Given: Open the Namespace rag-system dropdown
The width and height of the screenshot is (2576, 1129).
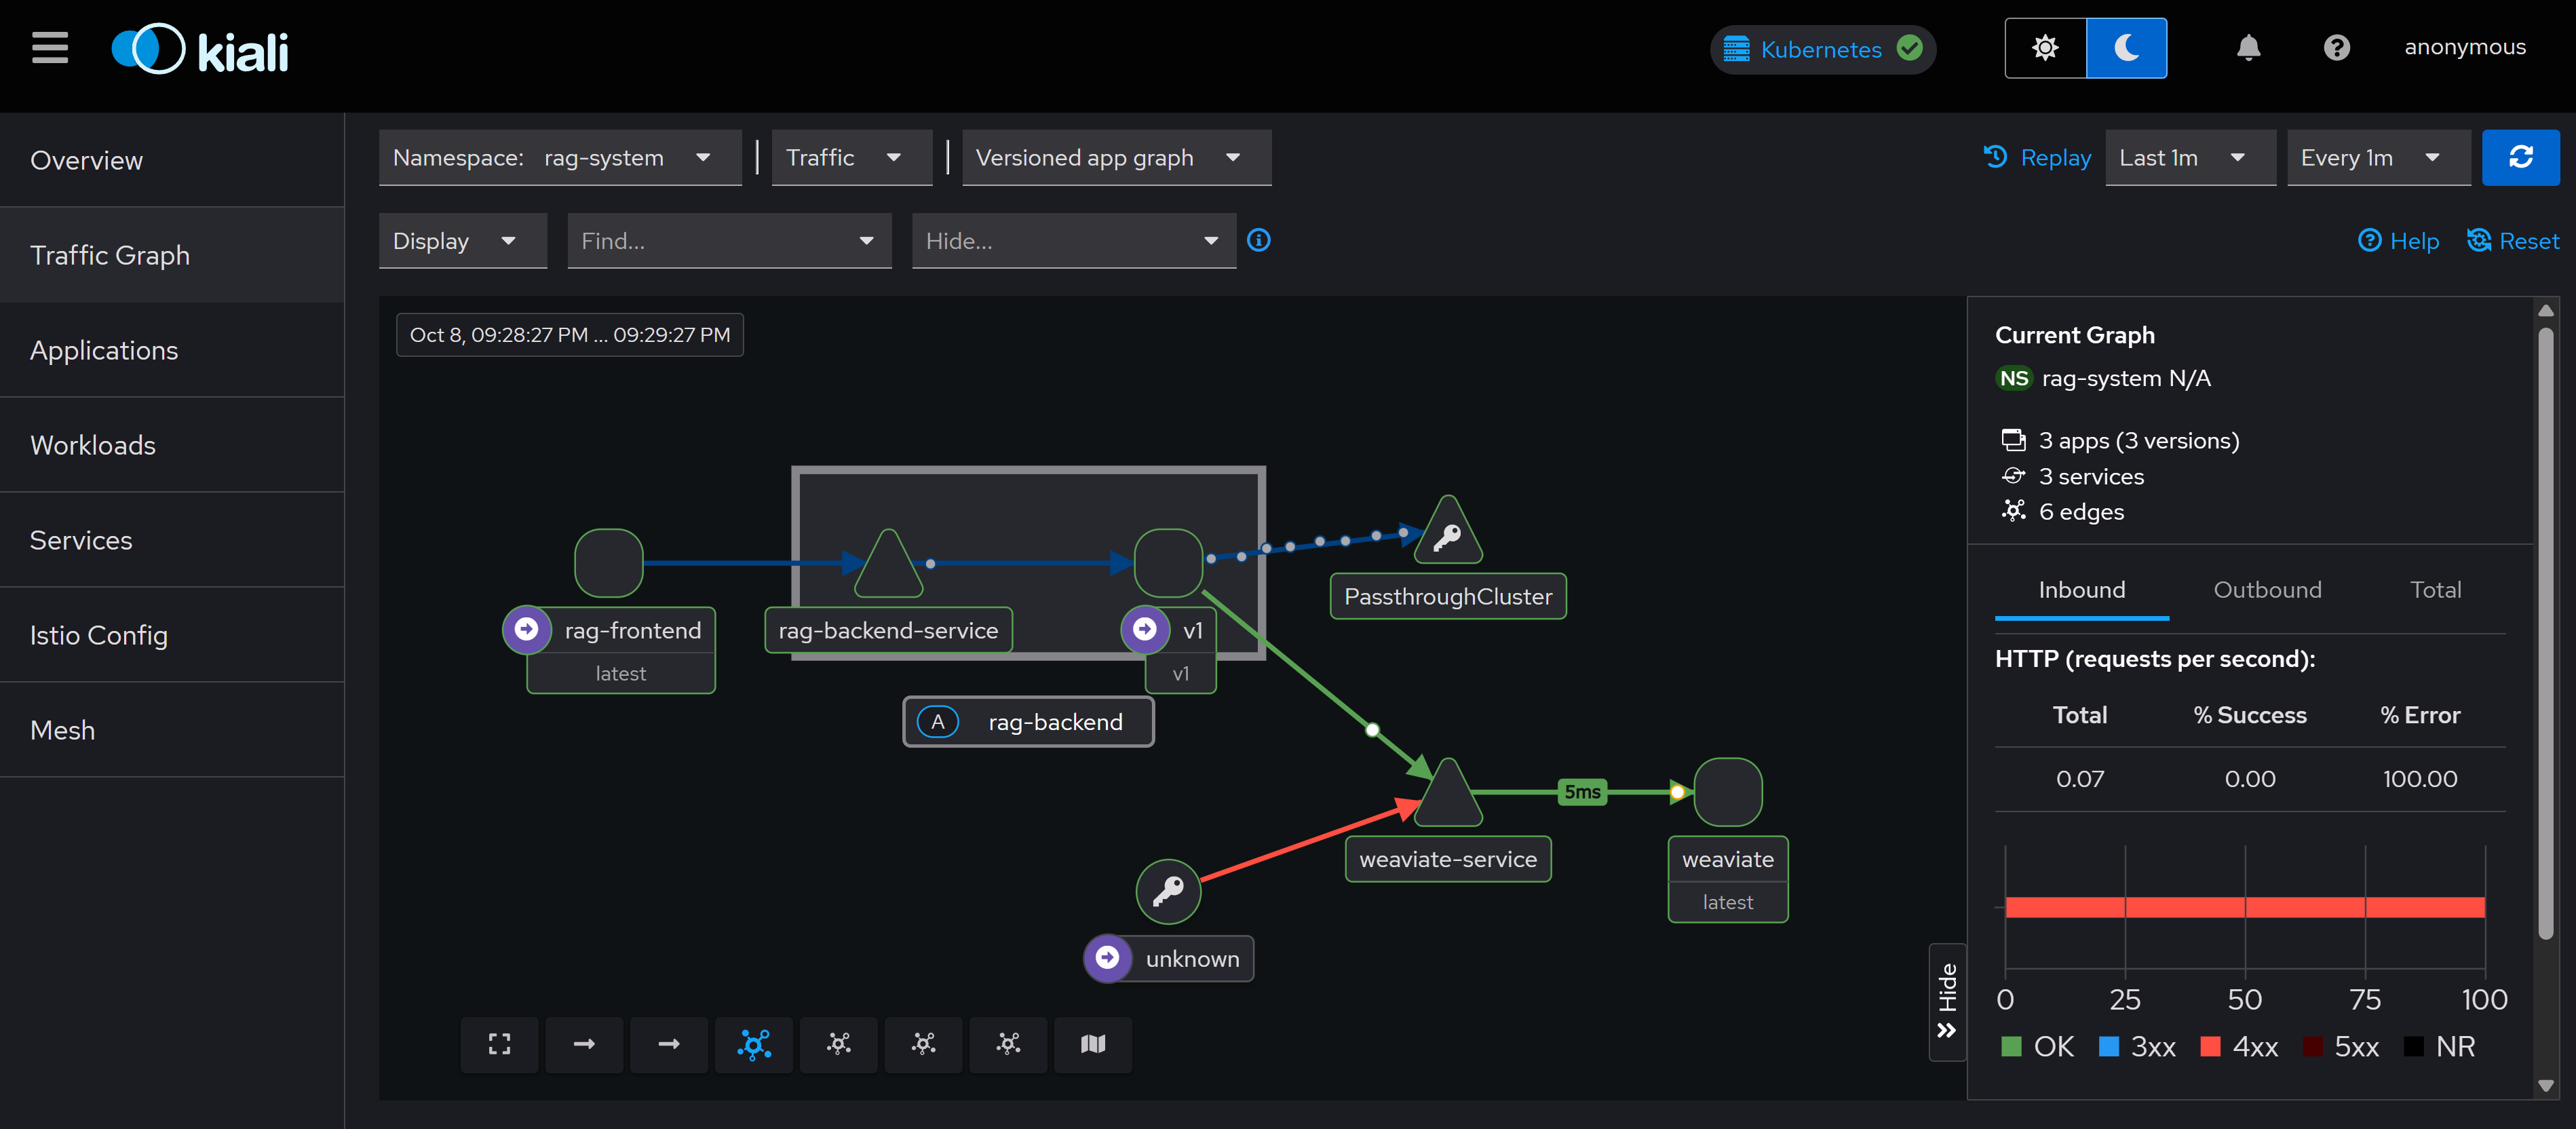Looking at the screenshot, I should click(559, 157).
